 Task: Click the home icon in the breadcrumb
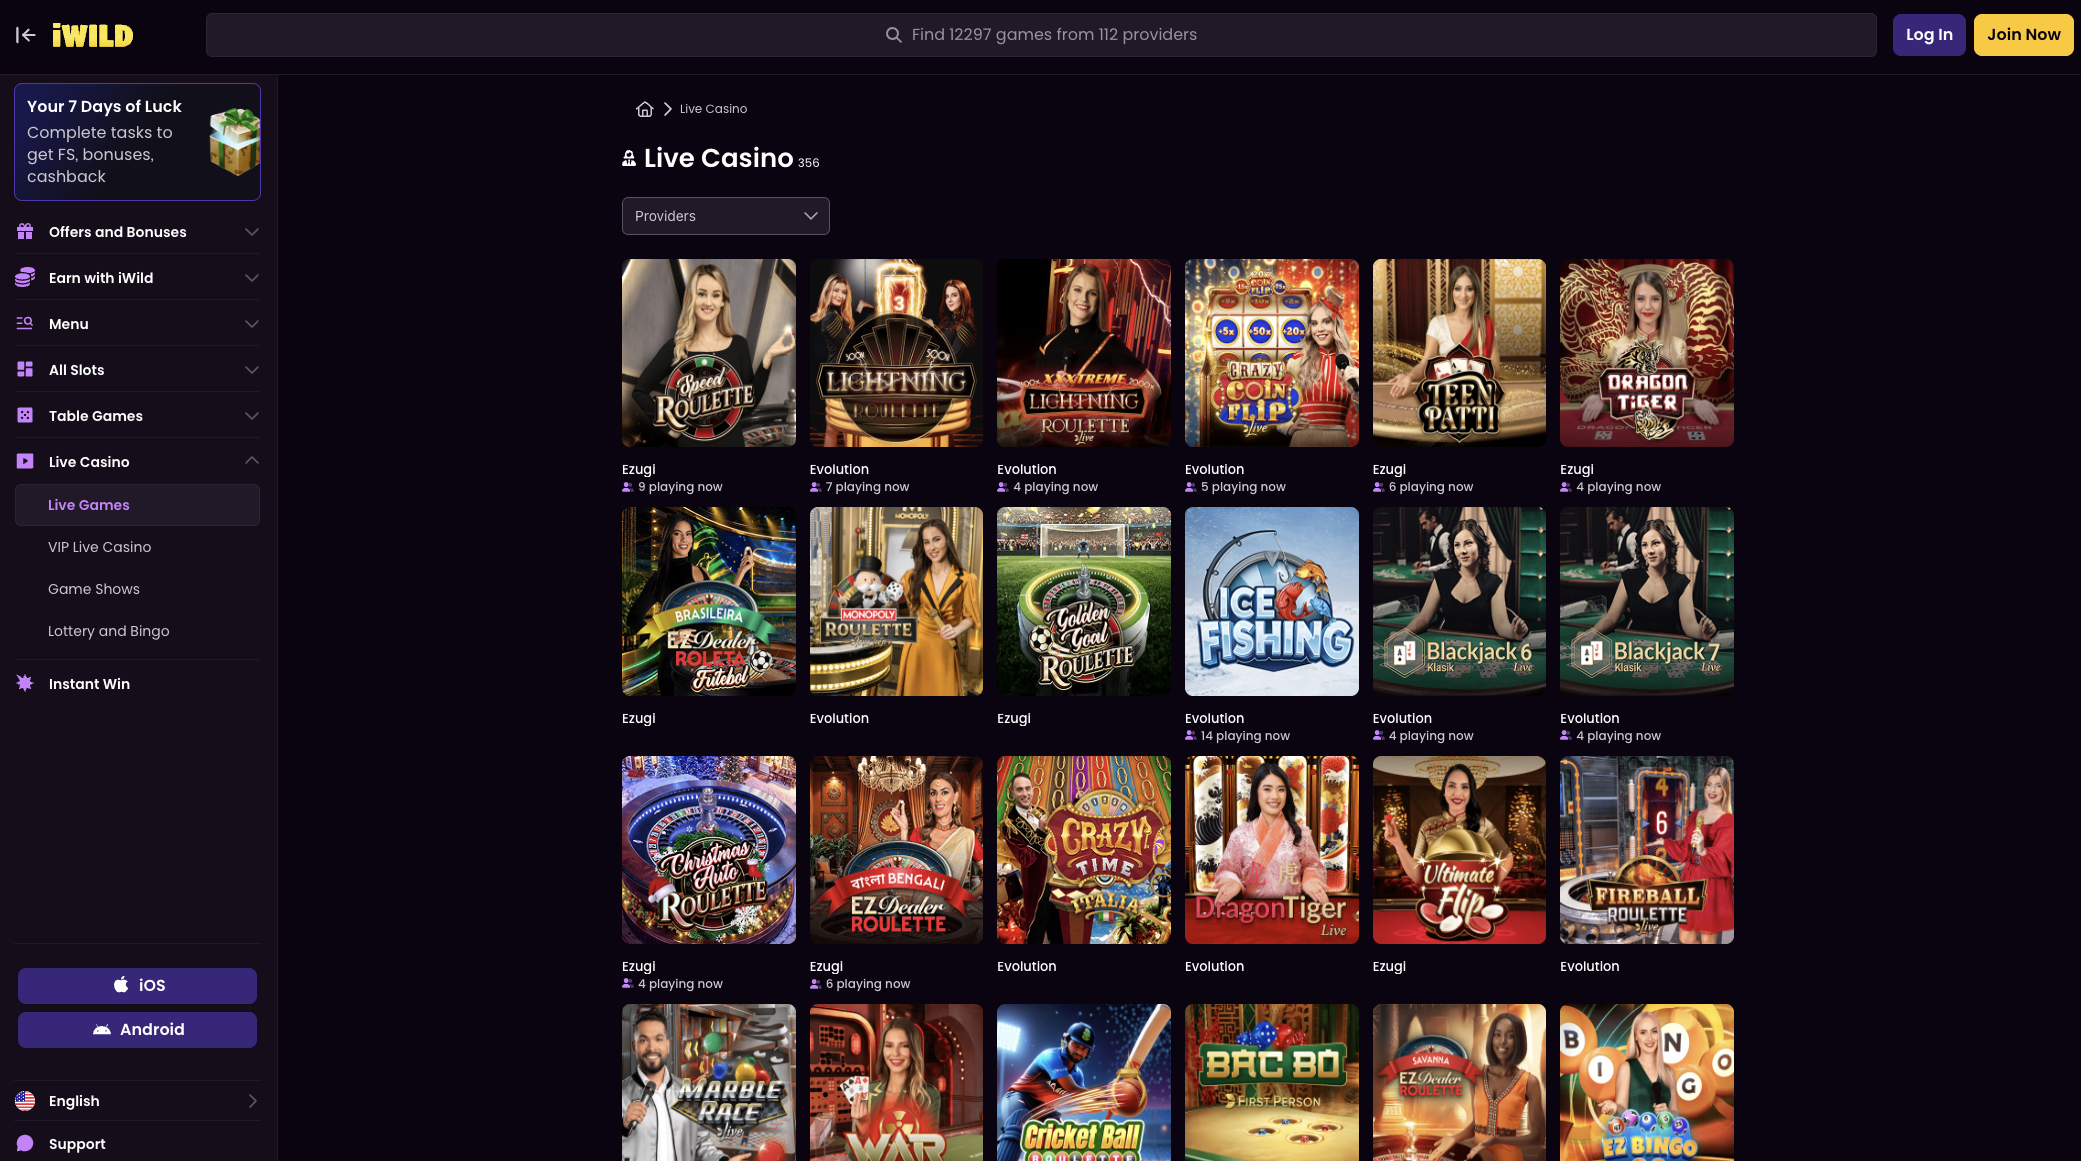pyautogui.click(x=645, y=109)
